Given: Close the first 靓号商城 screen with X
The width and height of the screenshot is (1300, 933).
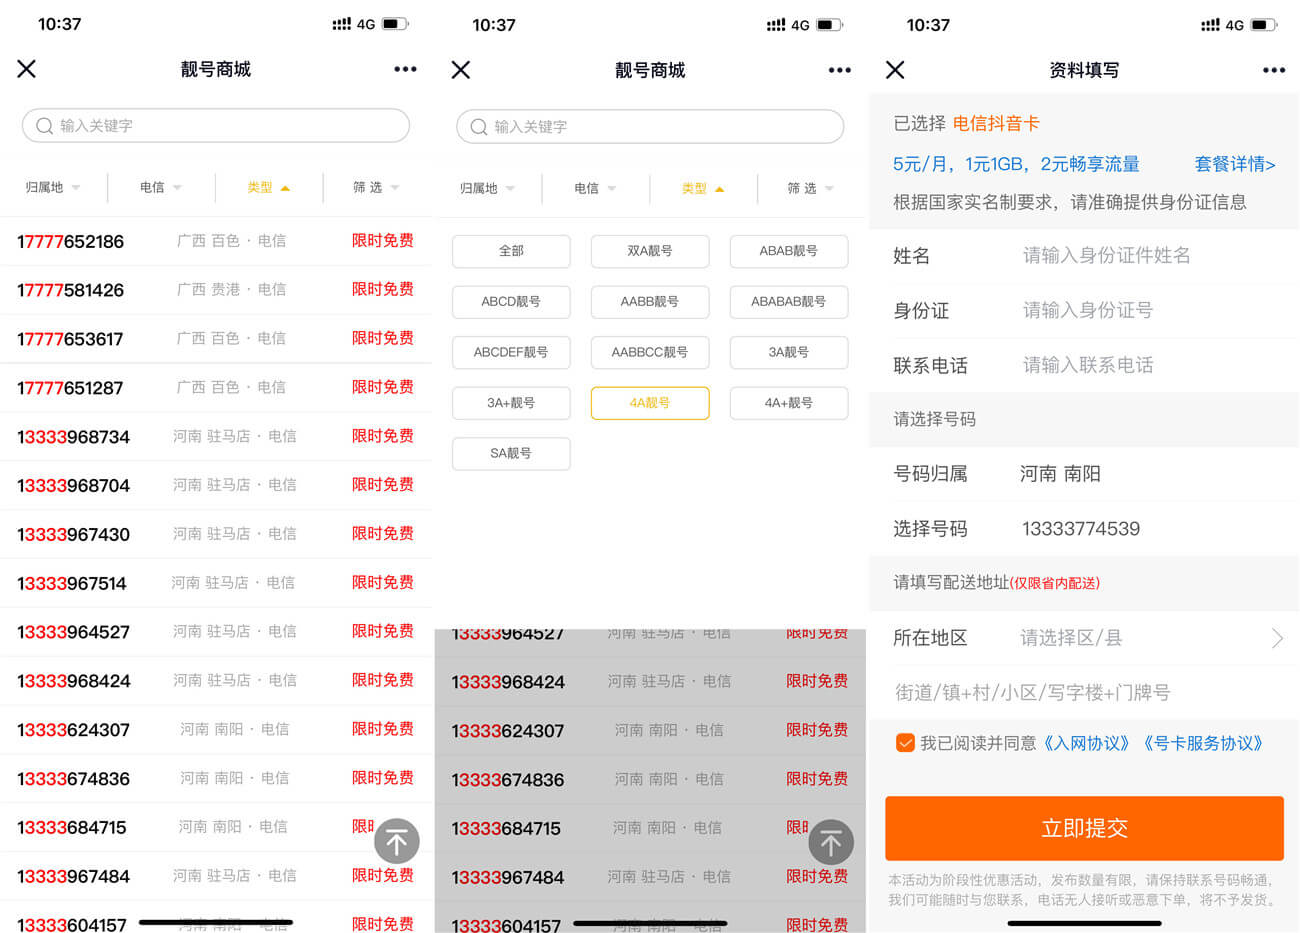Looking at the screenshot, I should click(x=27, y=69).
